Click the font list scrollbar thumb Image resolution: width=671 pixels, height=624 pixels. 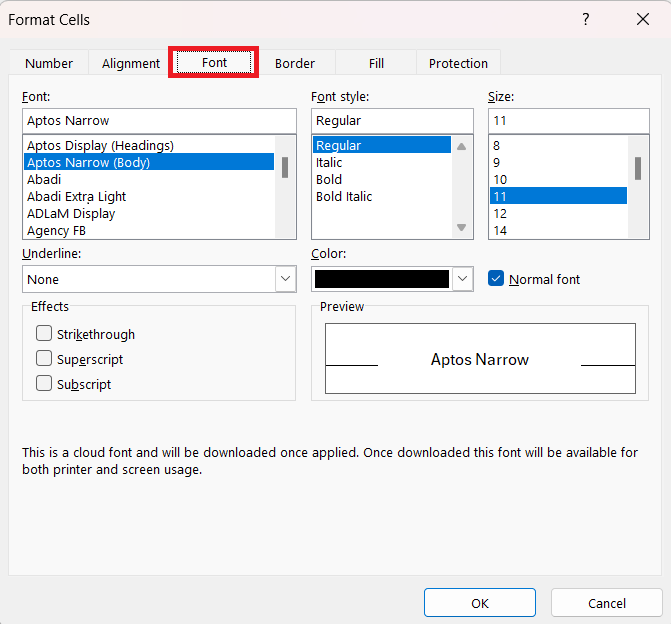[x=285, y=167]
